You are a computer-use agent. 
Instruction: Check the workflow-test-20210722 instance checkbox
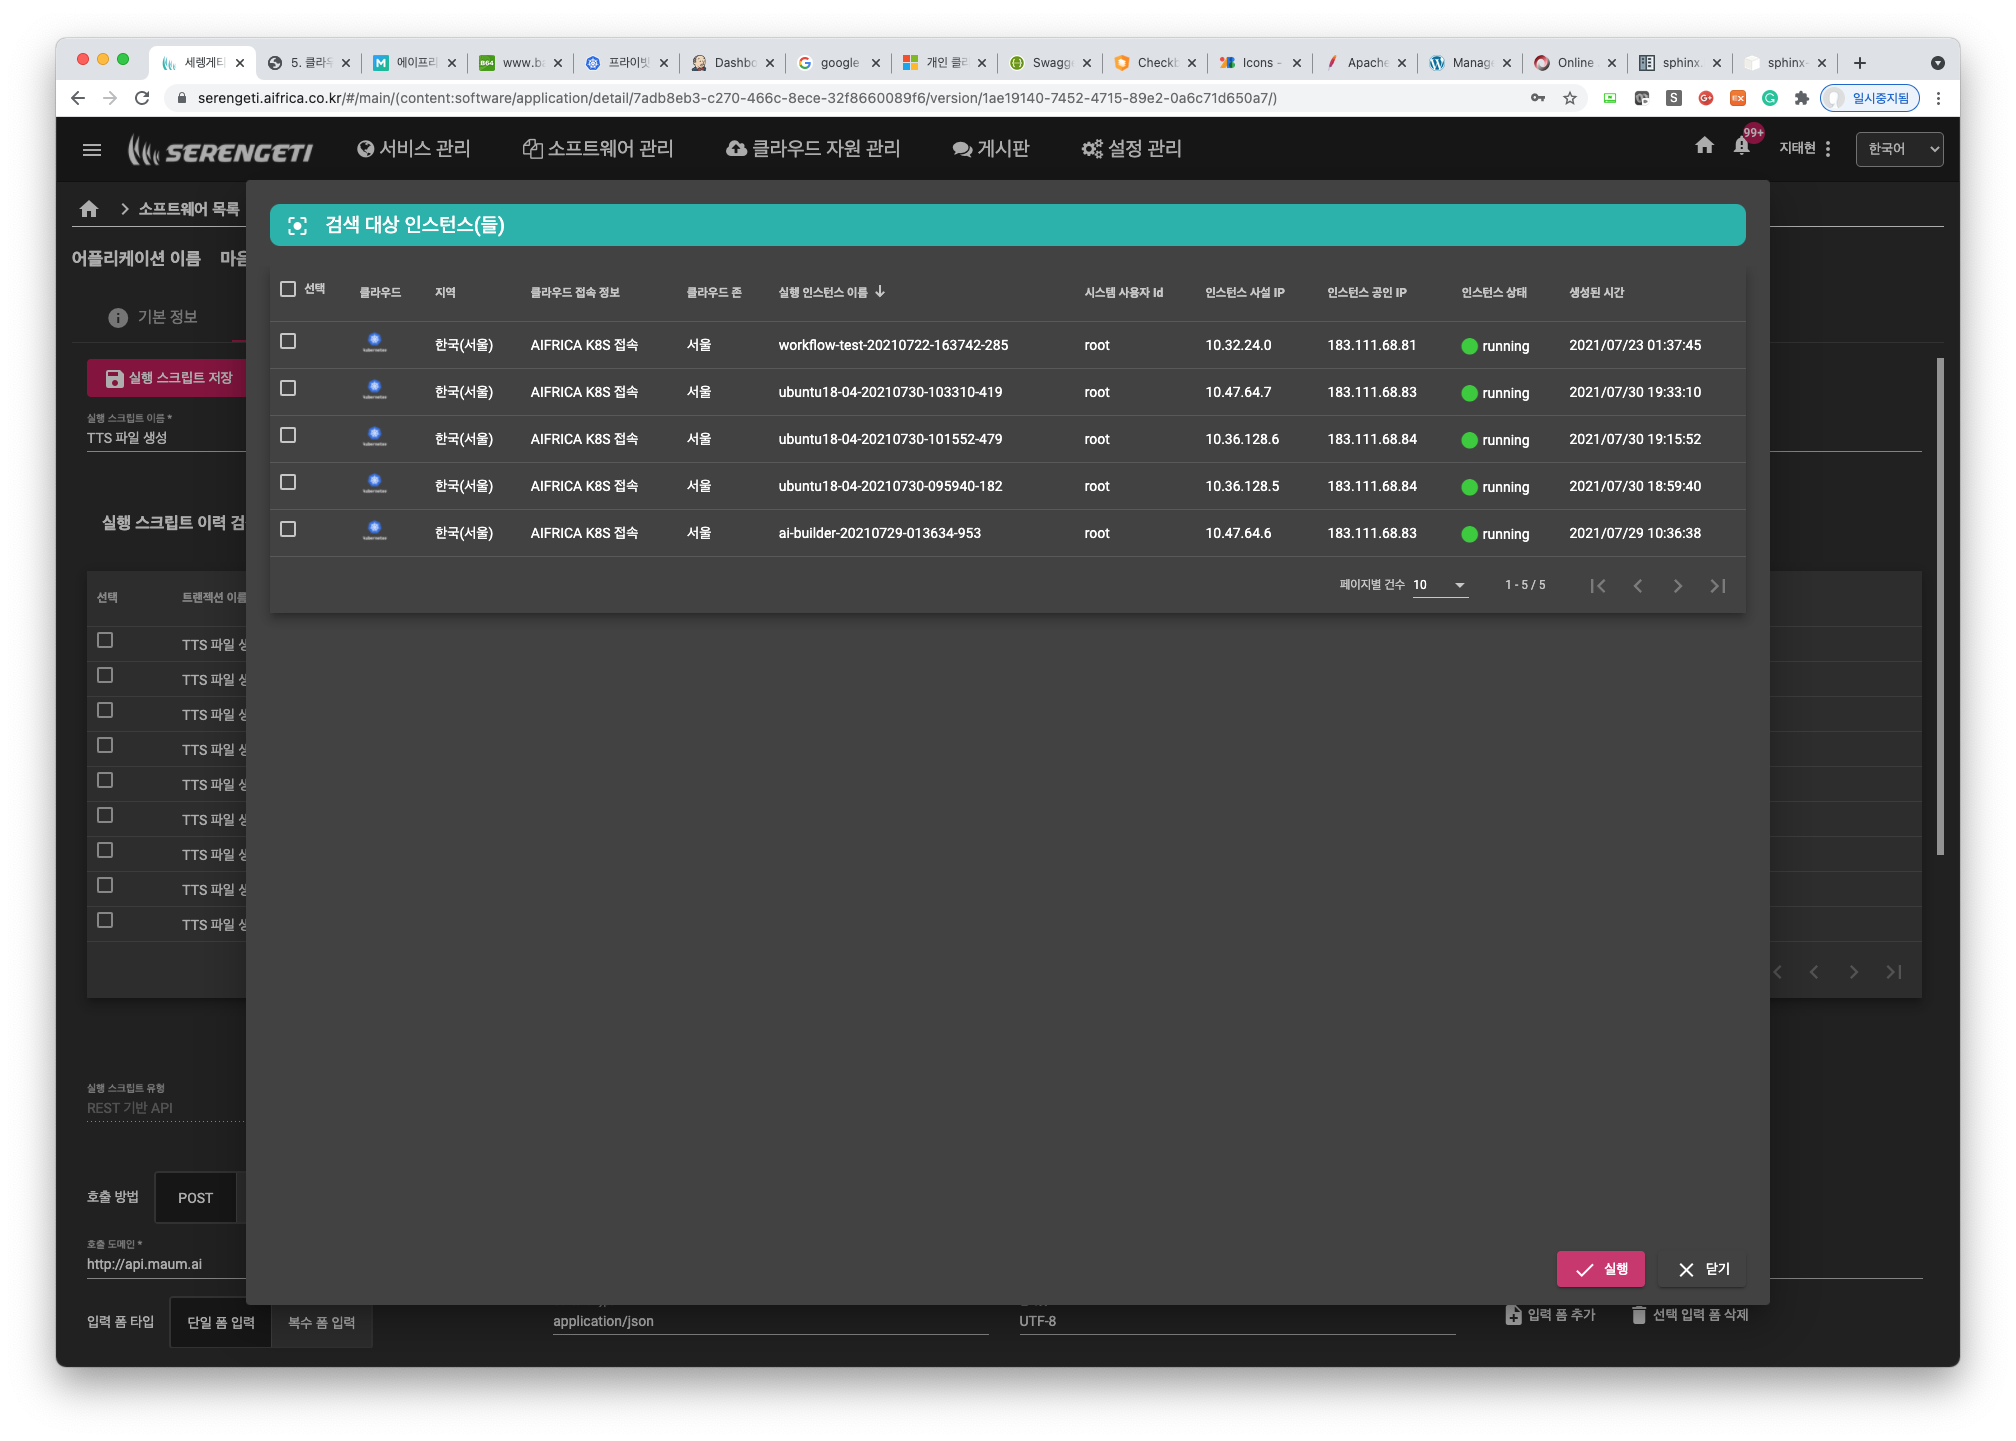click(288, 341)
